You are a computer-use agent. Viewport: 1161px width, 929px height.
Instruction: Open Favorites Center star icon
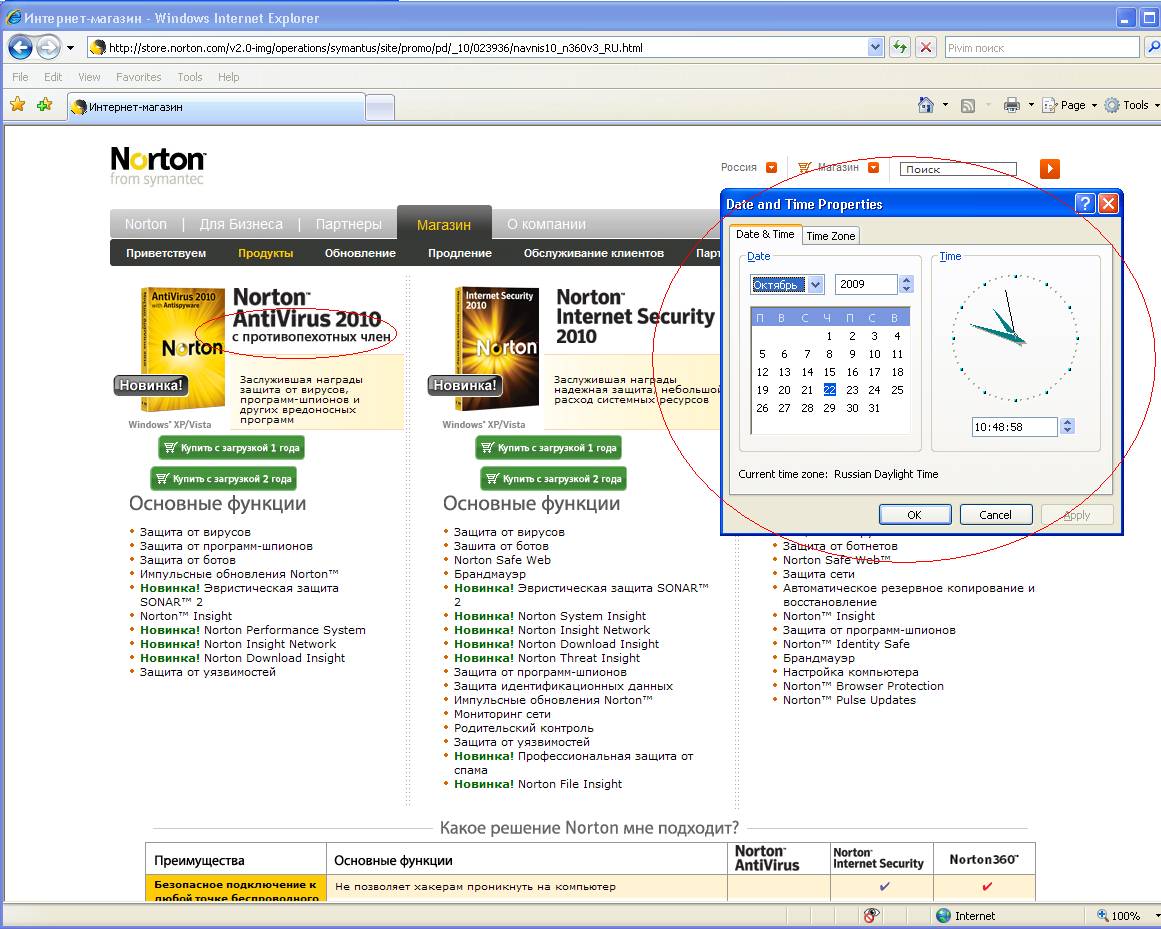click(18, 105)
